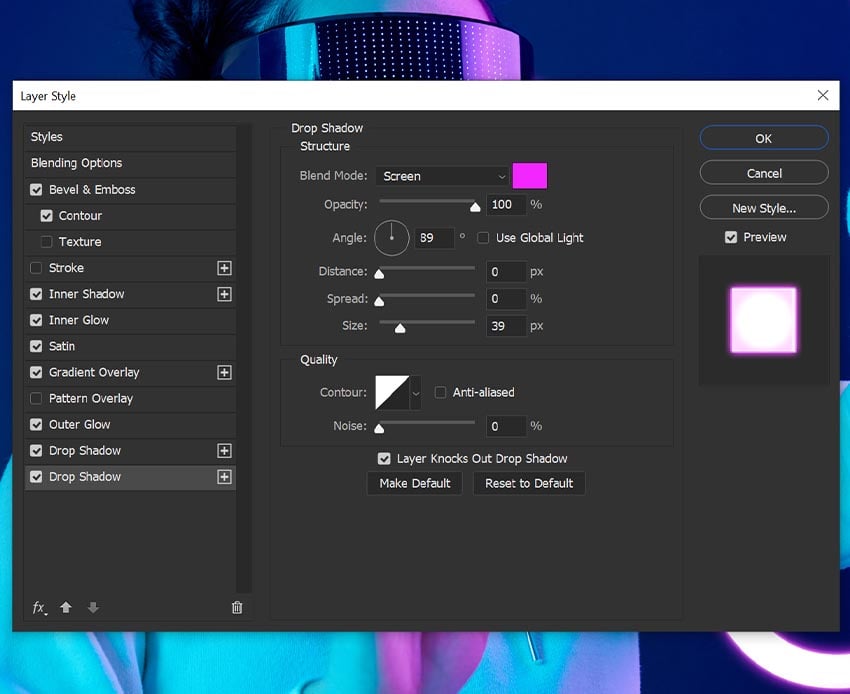Click the Noise slider handle
Viewport: 850px width, 694px height.
coord(379,428)
